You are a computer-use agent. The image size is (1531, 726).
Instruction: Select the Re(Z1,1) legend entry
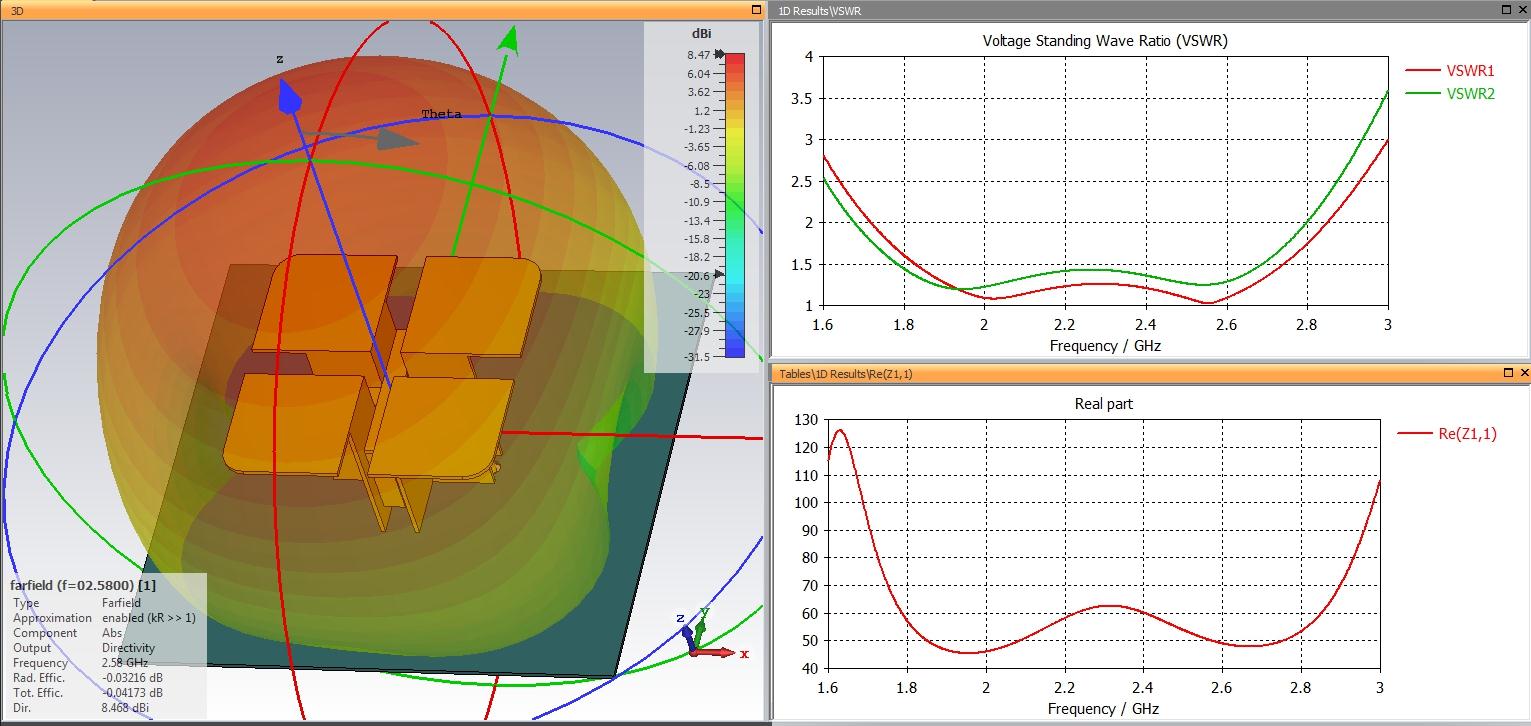pyautogui.click(x=1447, y=433)
